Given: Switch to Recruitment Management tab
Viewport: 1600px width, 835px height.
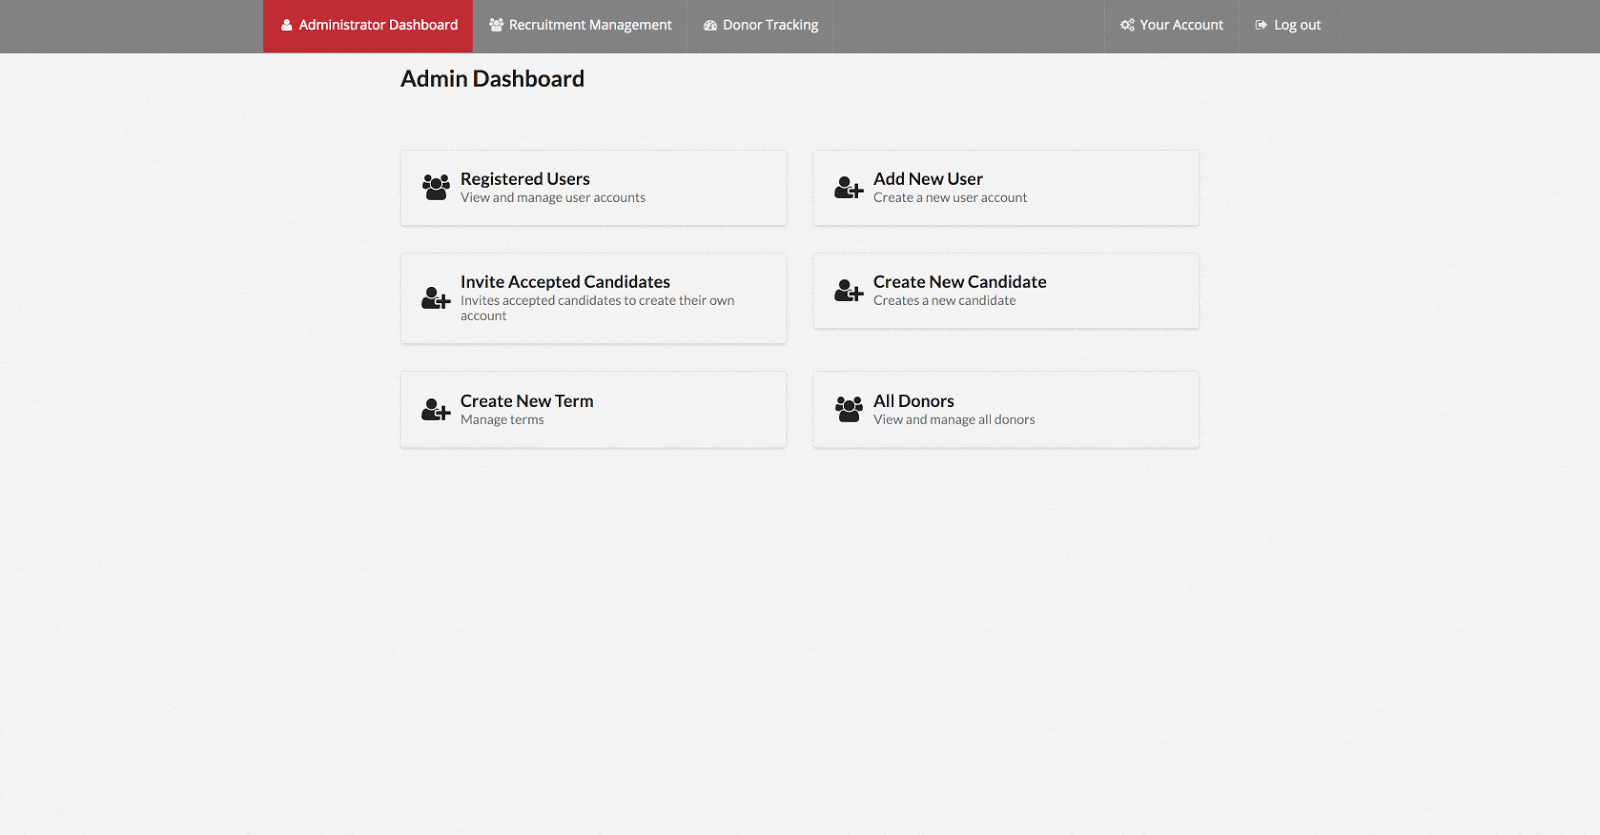Looking at the screenshot, I should click(580, 26).
